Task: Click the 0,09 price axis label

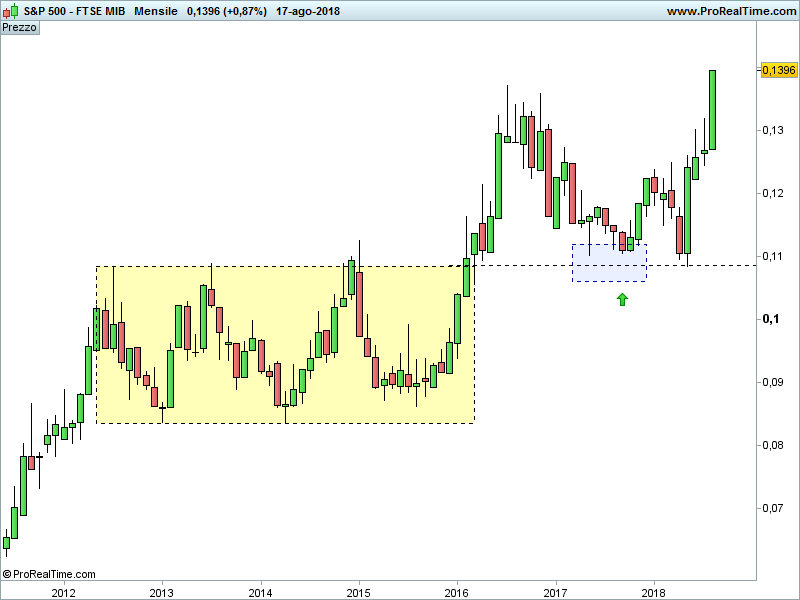Action: tap(773, 382)
